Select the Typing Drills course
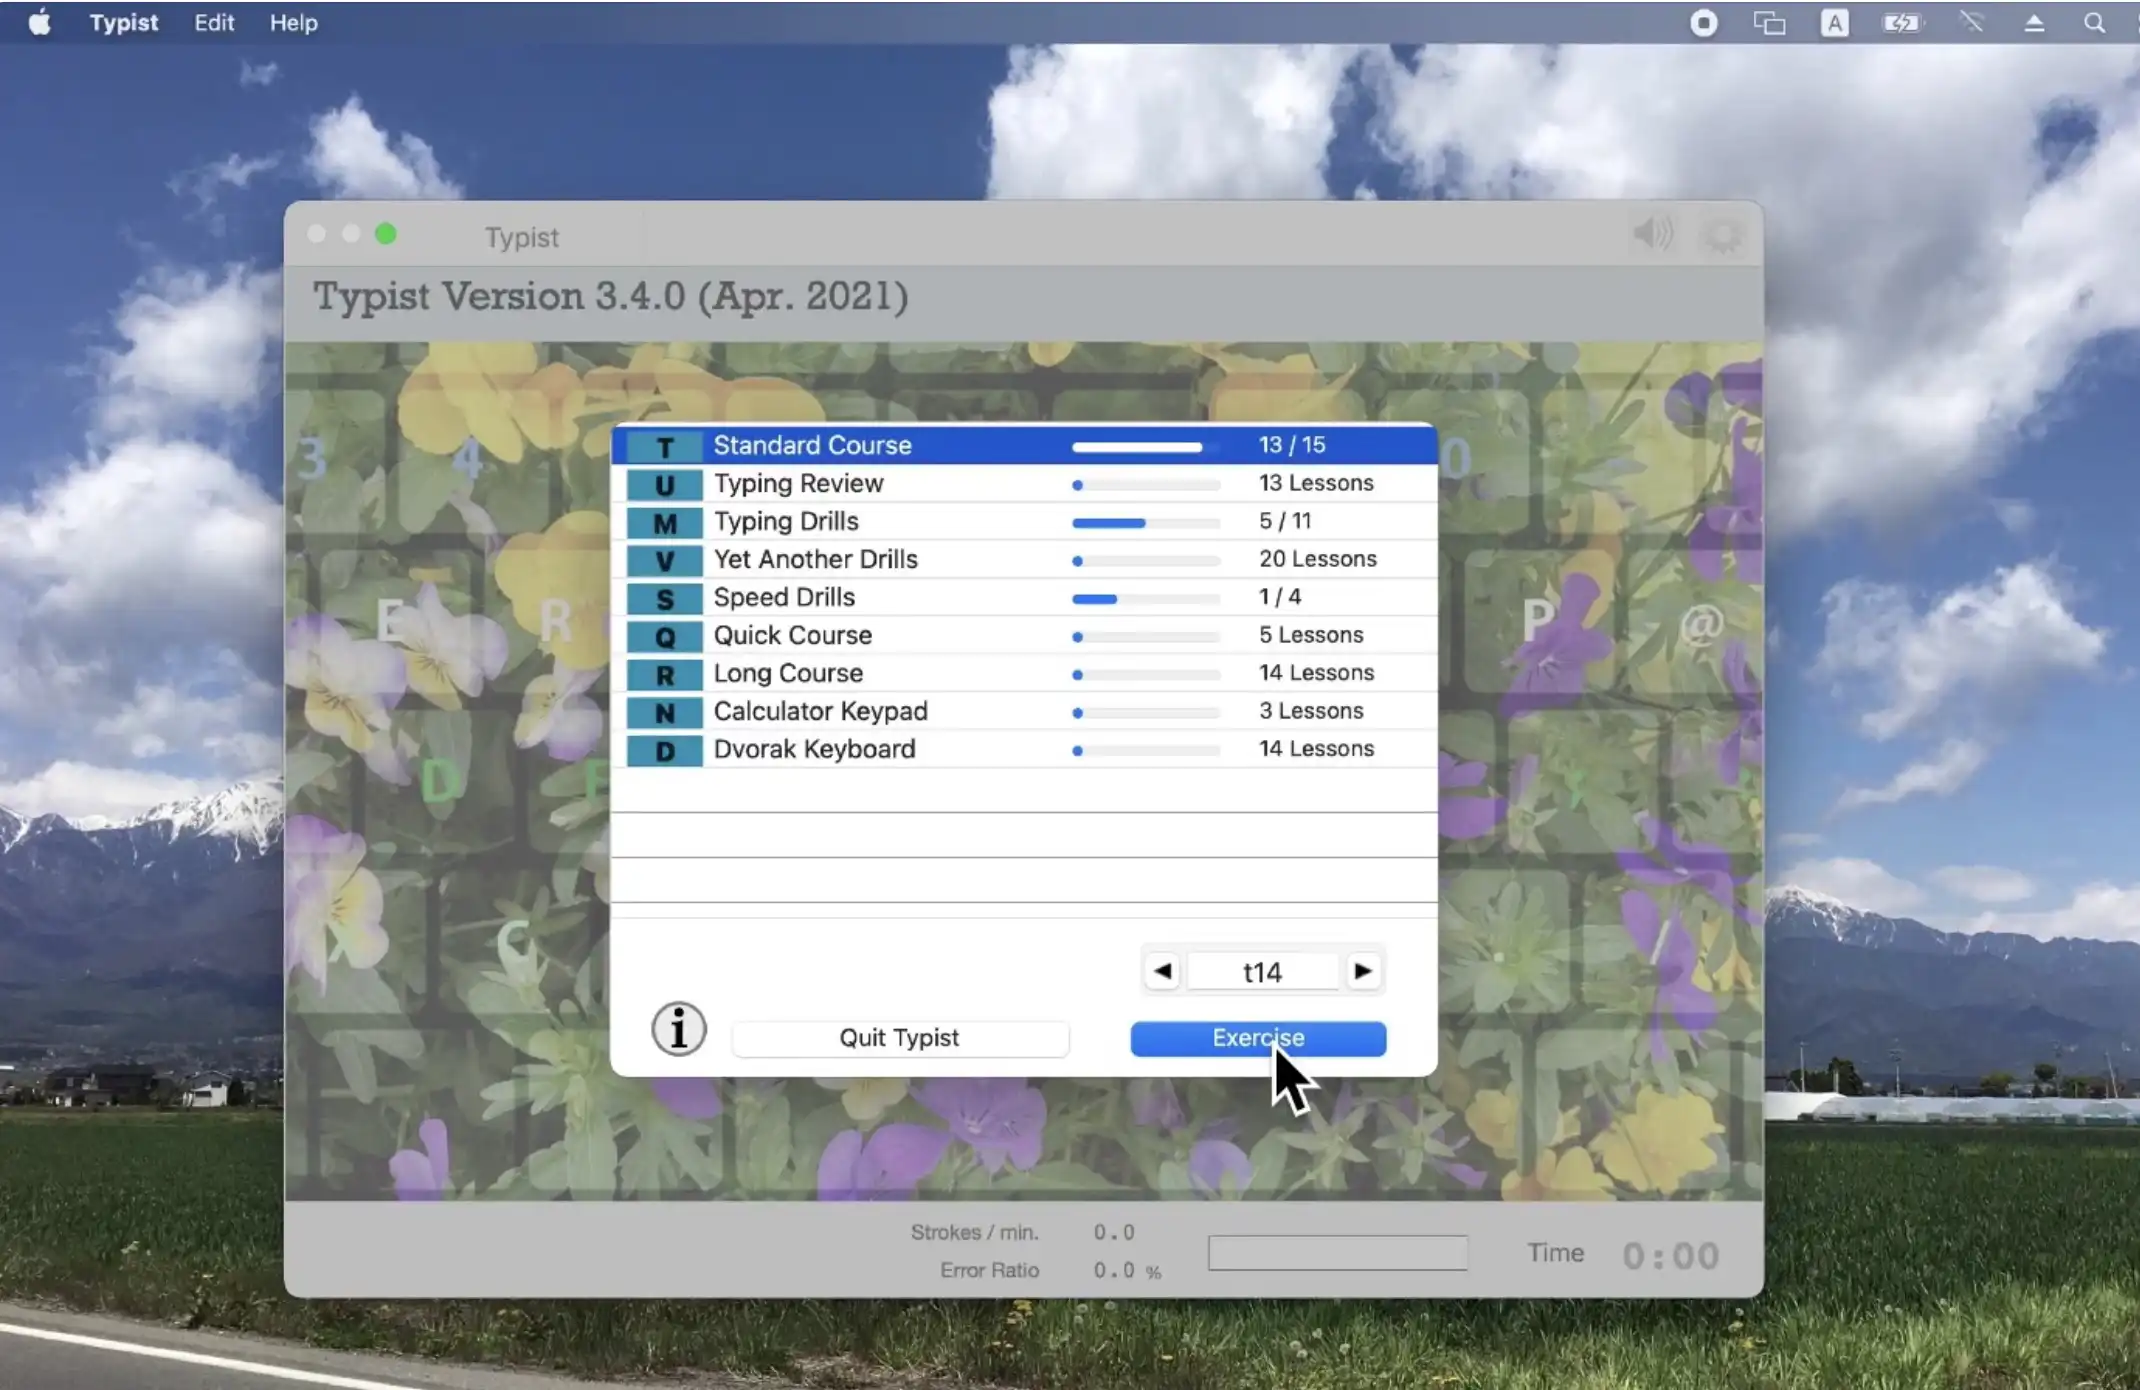The width and height of the screenshot is (2140, 1390). 1024,521
